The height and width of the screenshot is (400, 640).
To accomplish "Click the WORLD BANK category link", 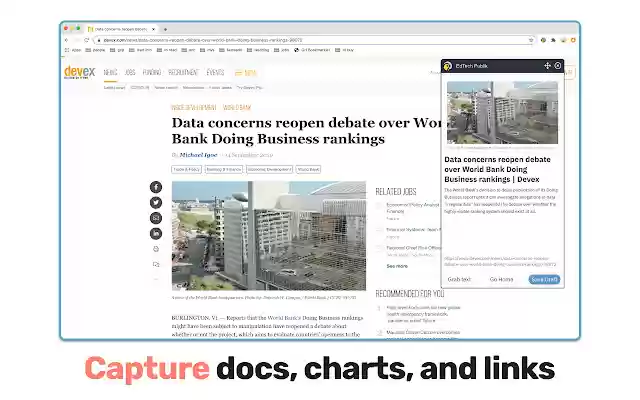I will (237, 108).
